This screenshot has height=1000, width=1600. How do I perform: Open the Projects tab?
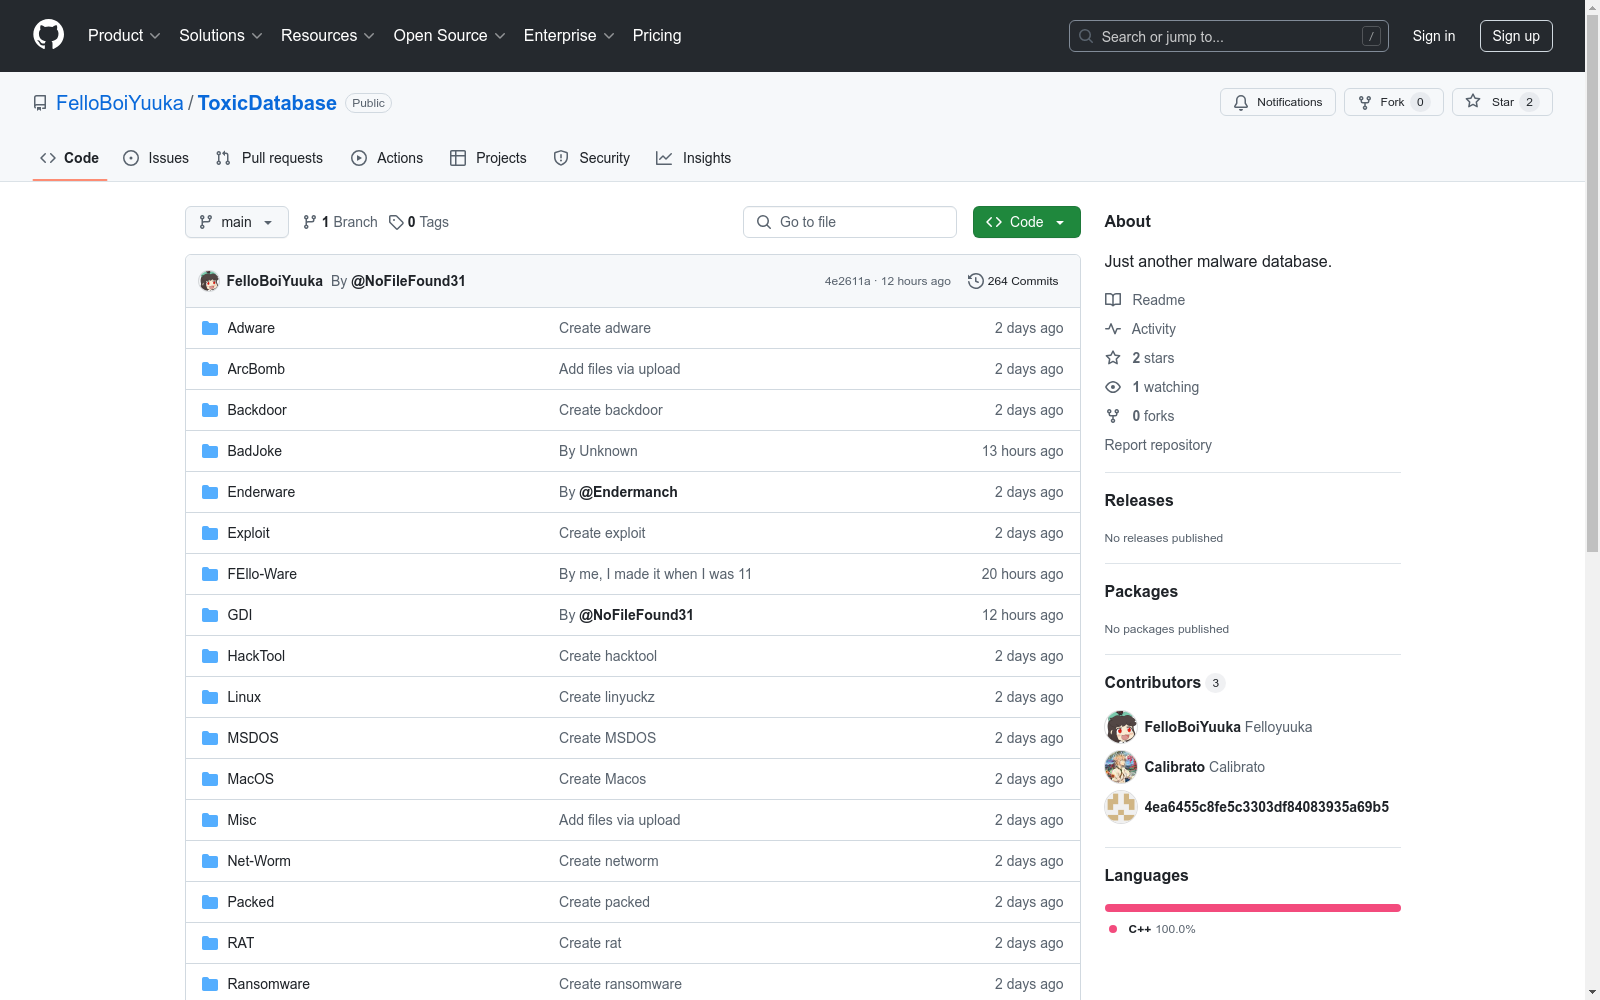point(488,158)
